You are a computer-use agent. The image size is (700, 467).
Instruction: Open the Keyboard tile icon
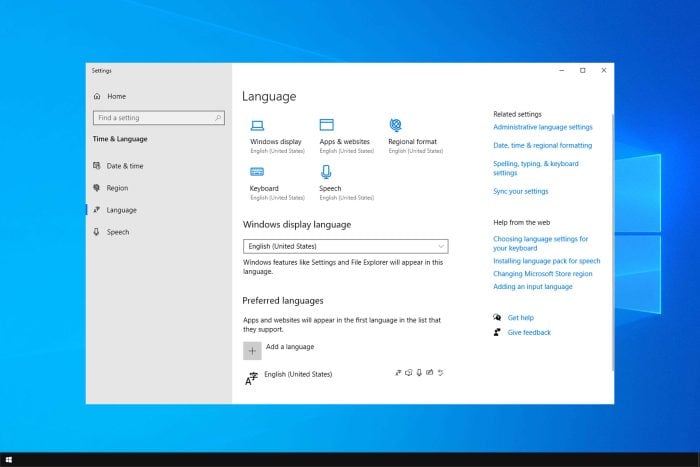tap(257, 171)
